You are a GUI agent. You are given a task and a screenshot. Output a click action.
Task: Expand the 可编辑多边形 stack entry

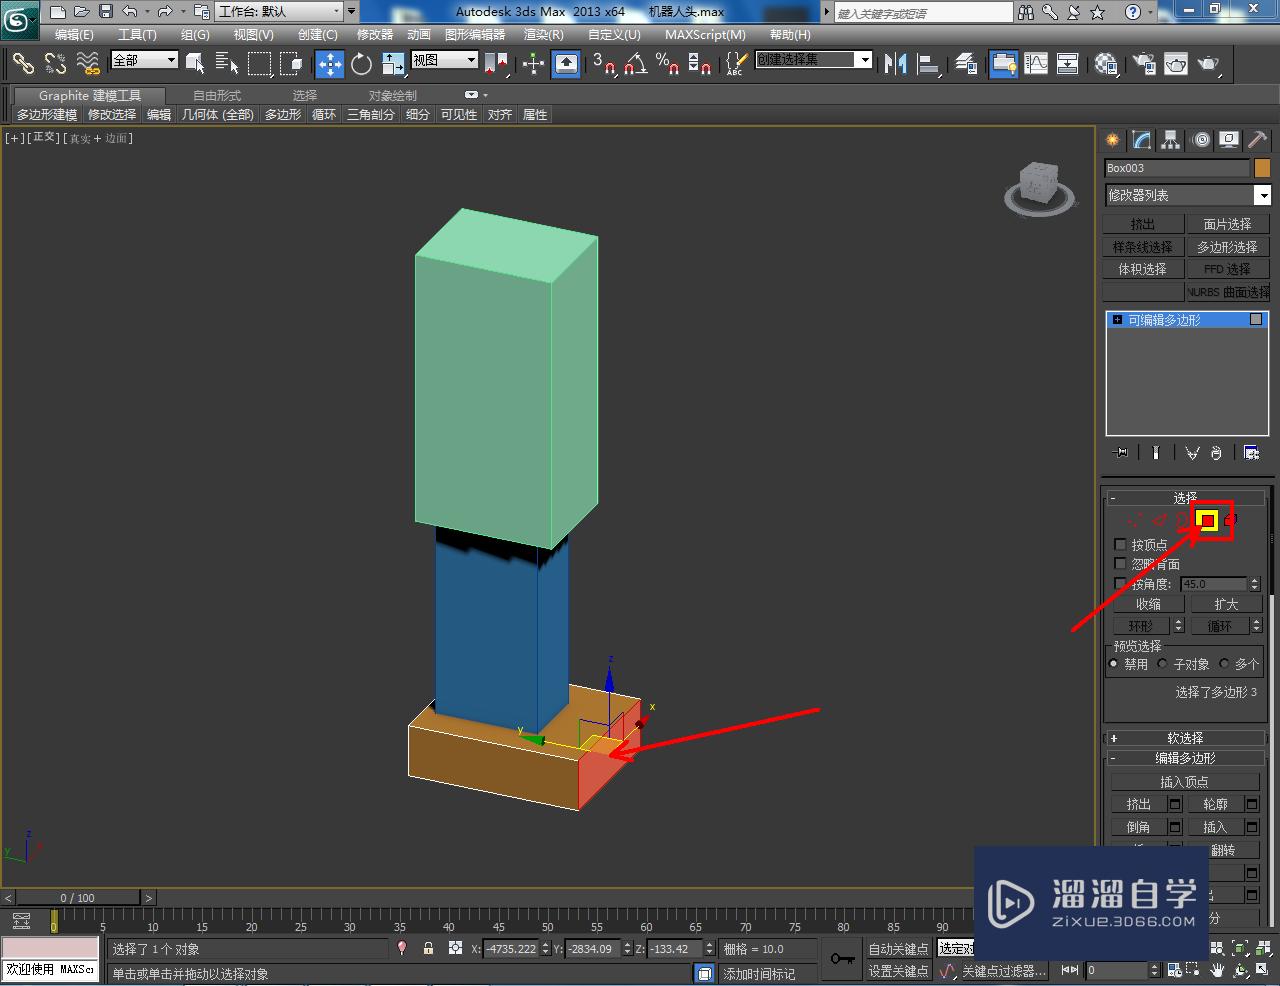[1117, 320]
